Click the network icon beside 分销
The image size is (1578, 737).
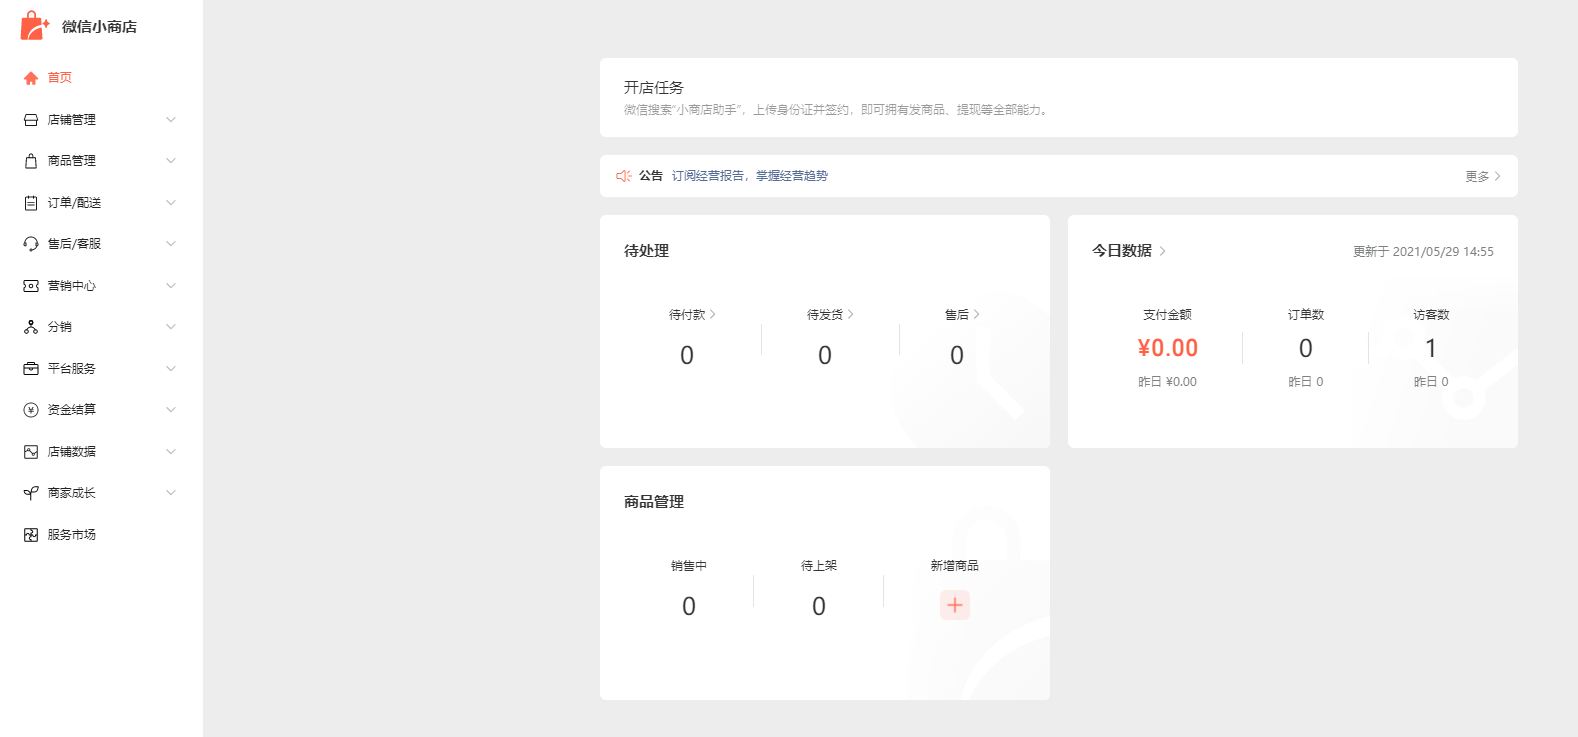coord(31,327)
